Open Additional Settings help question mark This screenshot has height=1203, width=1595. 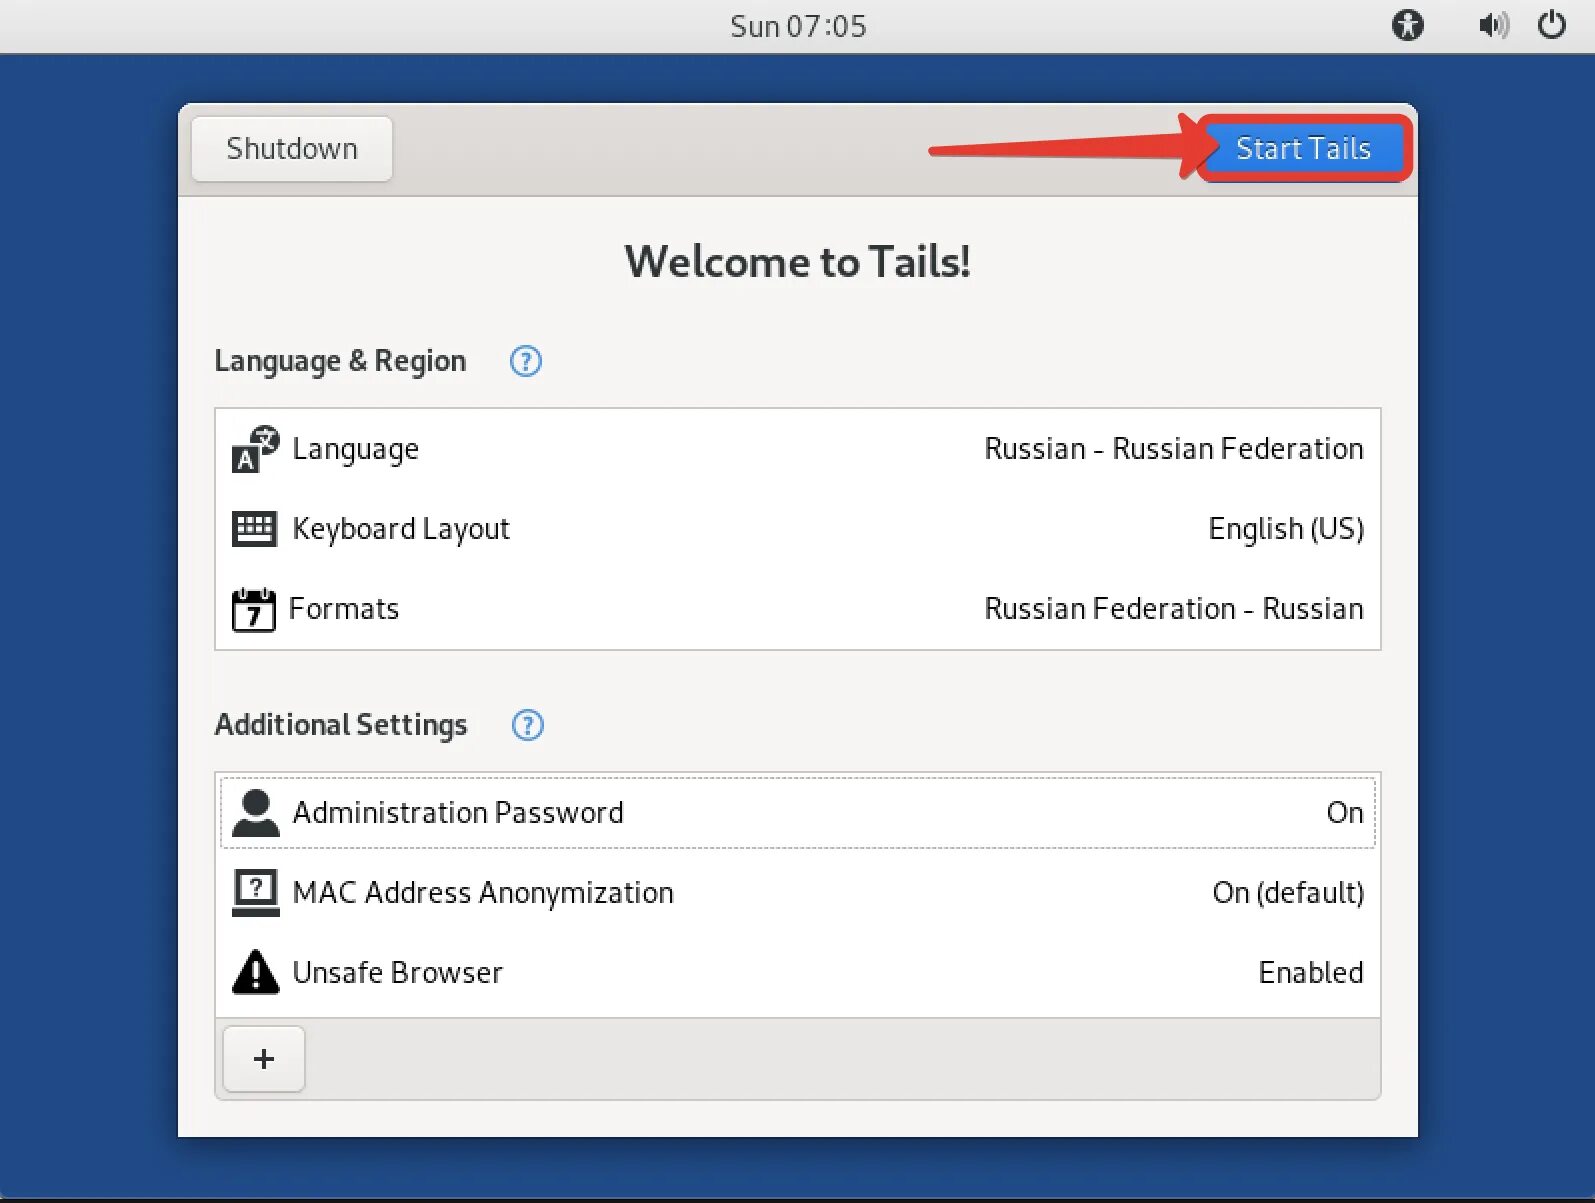click(x=528, y=725)
